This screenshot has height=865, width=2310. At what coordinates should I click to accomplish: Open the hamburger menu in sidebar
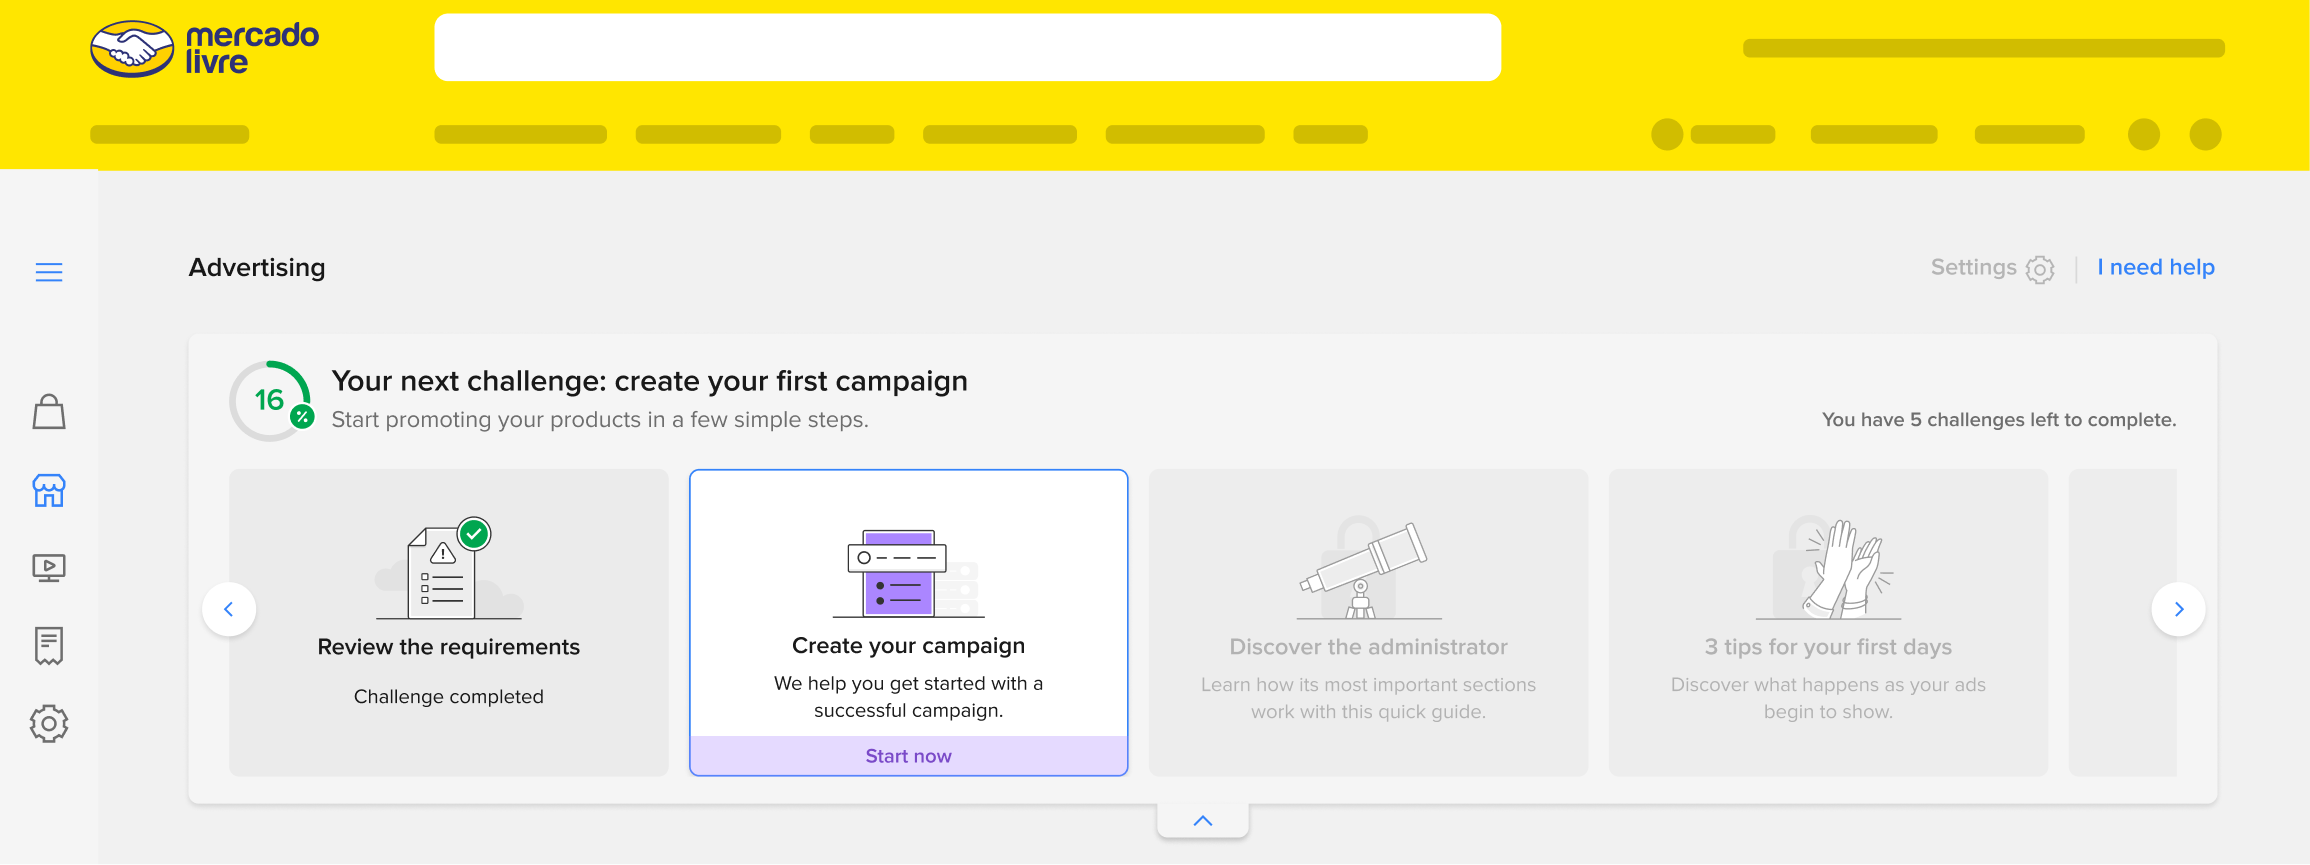coord(49,272)
